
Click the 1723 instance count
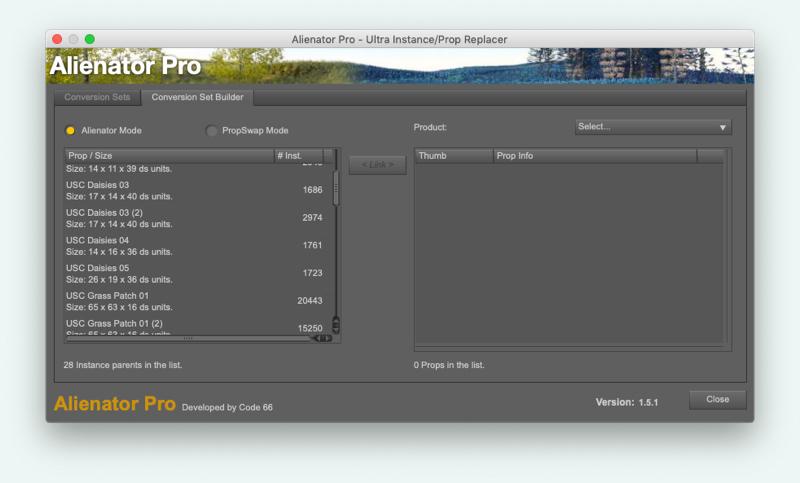(x=312, y=273)
